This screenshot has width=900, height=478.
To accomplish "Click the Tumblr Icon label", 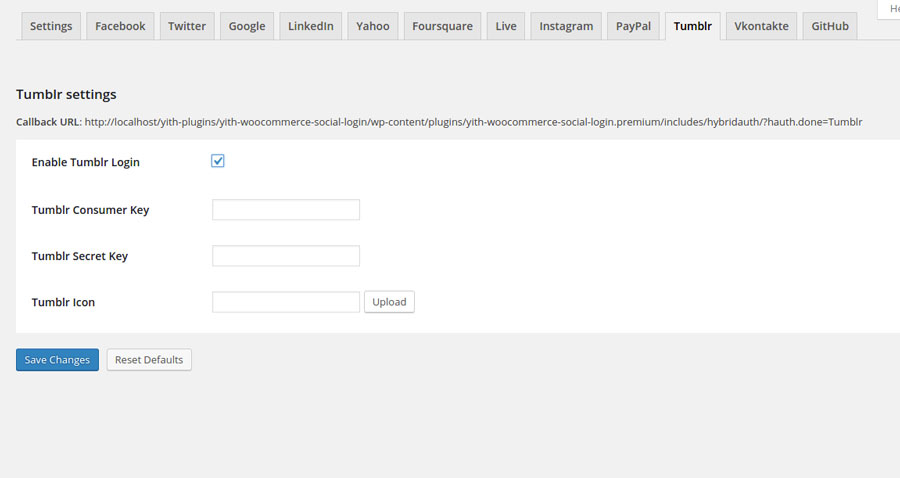I will point(63,302).
